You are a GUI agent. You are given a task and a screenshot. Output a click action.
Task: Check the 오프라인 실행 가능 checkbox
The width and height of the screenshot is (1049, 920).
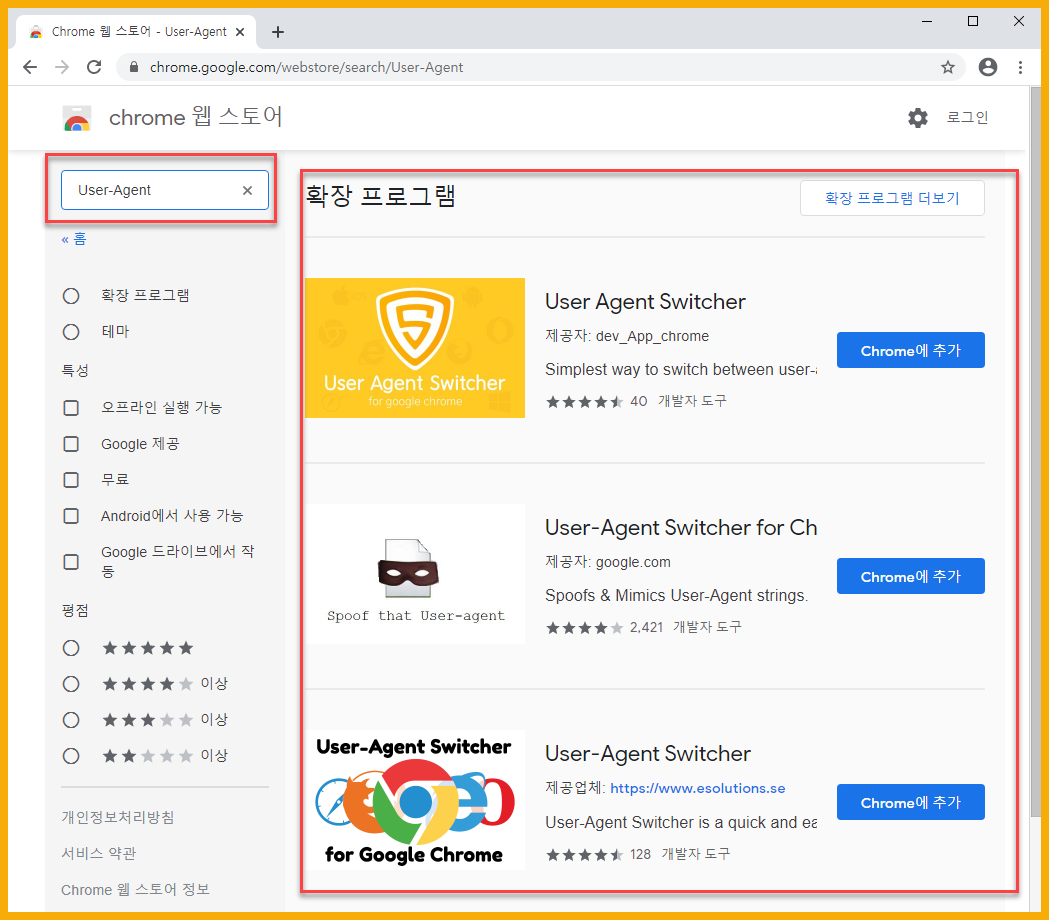[71, 408]
